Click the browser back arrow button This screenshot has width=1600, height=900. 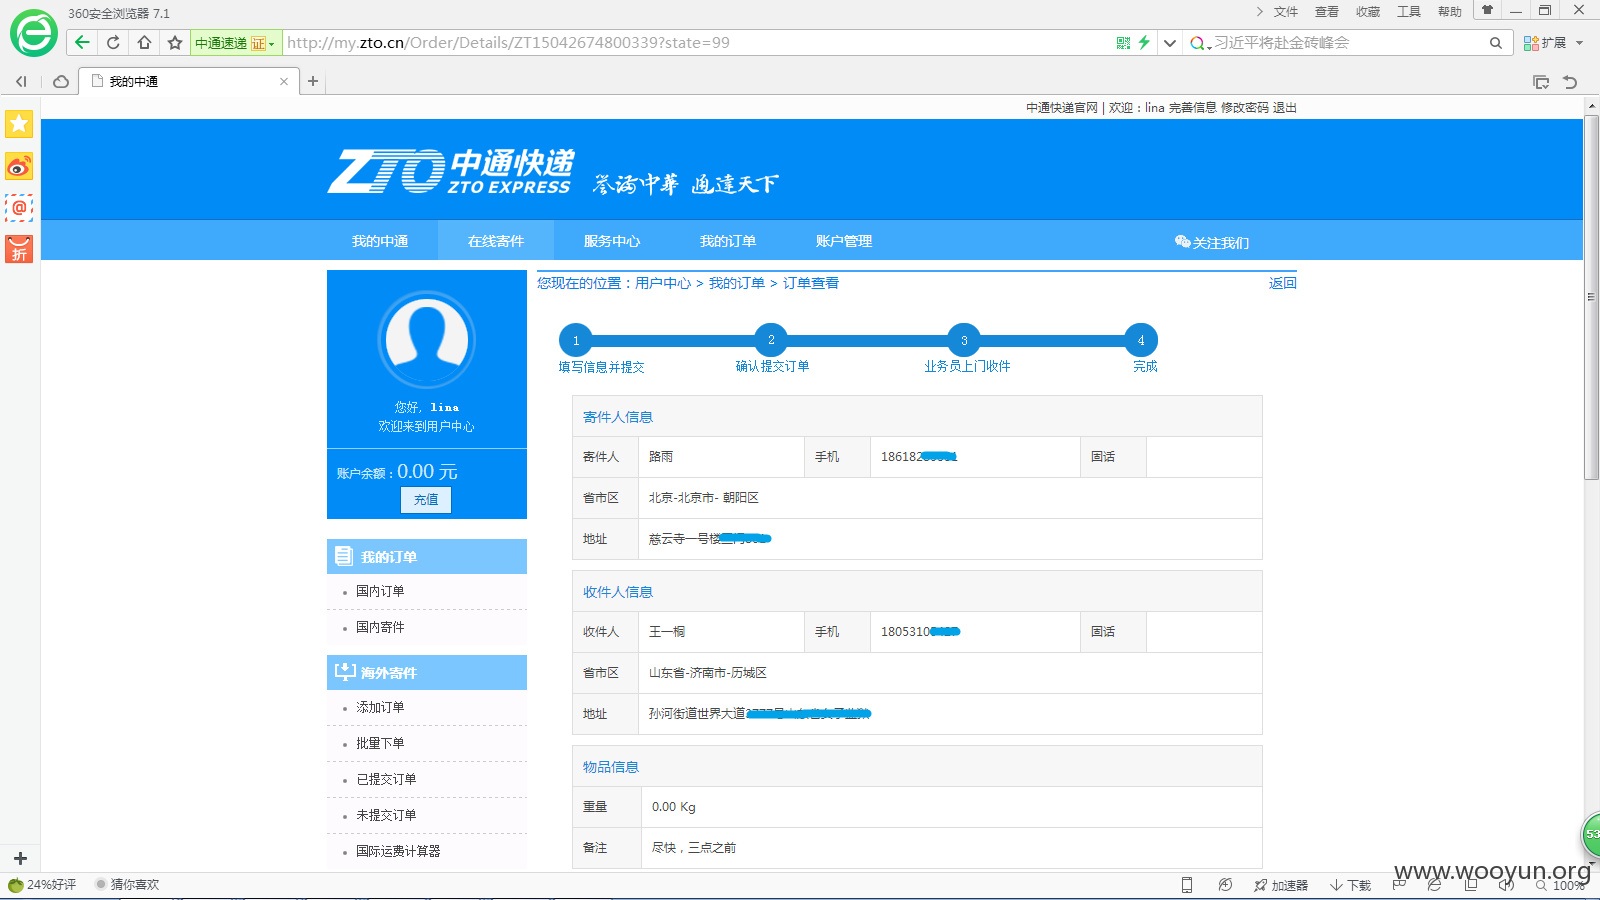click(x=82, y=42)
